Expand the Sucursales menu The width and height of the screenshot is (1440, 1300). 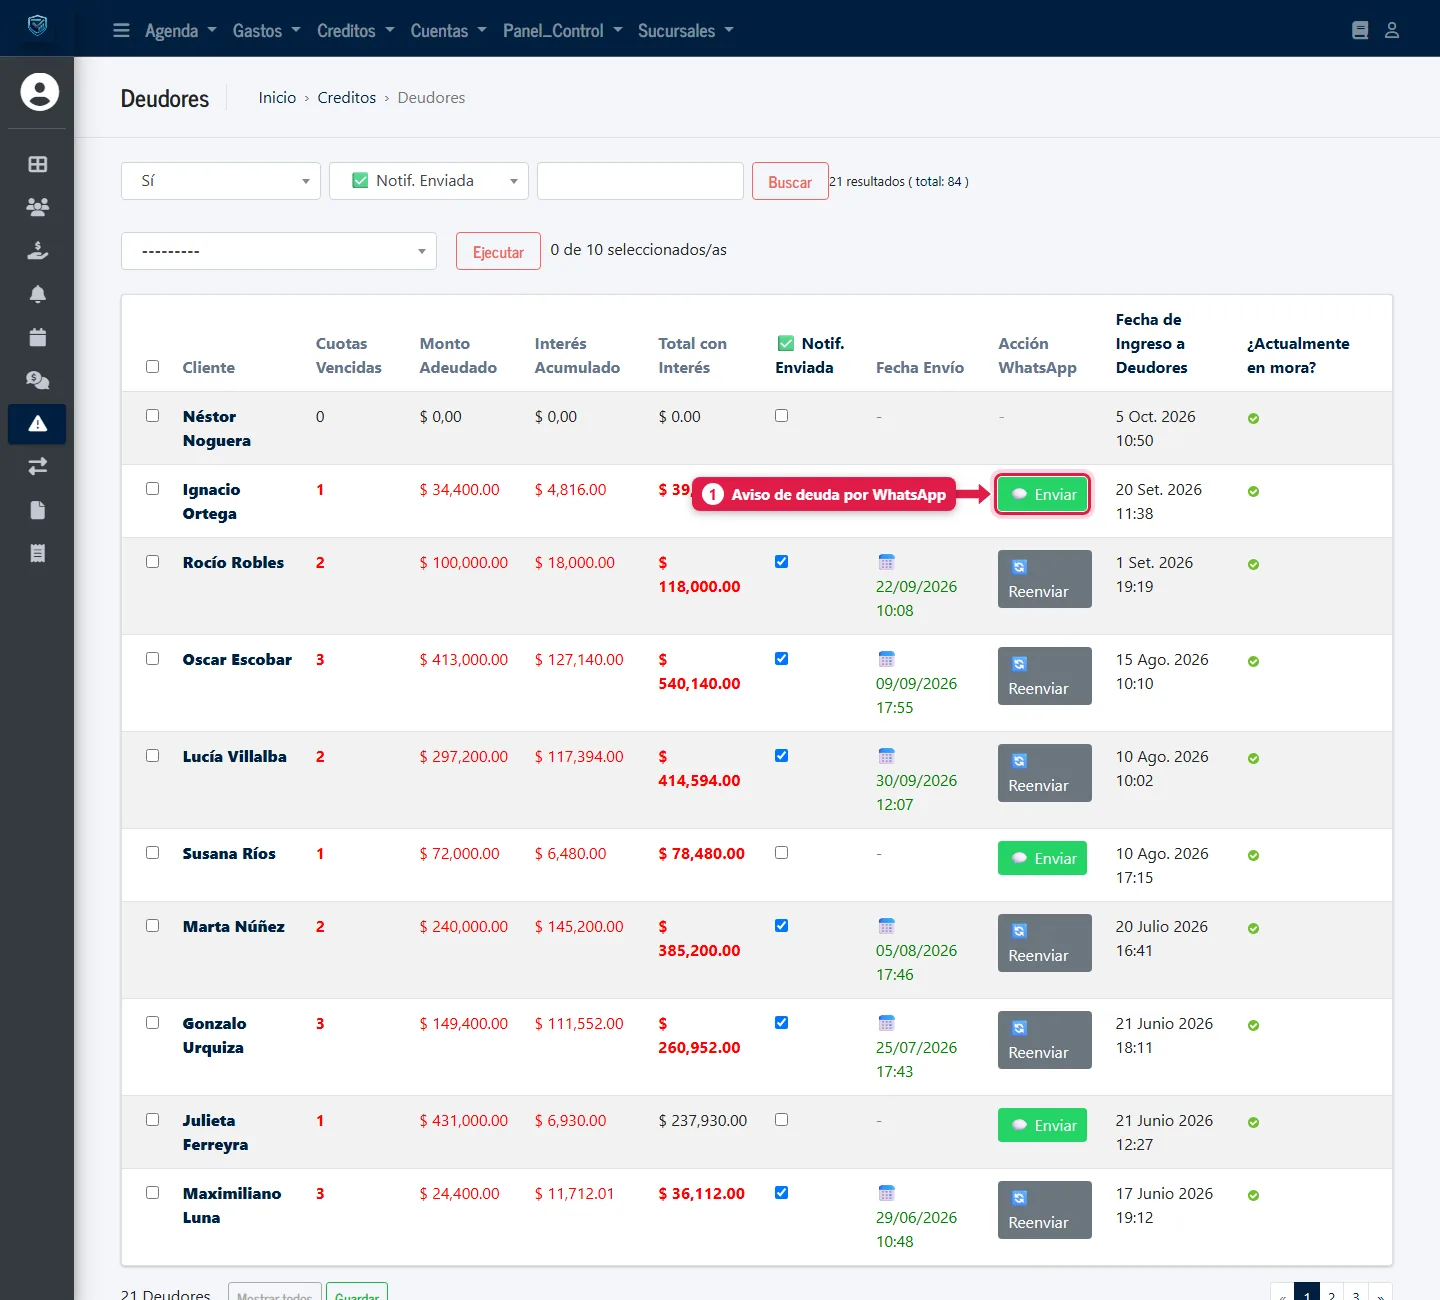[686, 31]
